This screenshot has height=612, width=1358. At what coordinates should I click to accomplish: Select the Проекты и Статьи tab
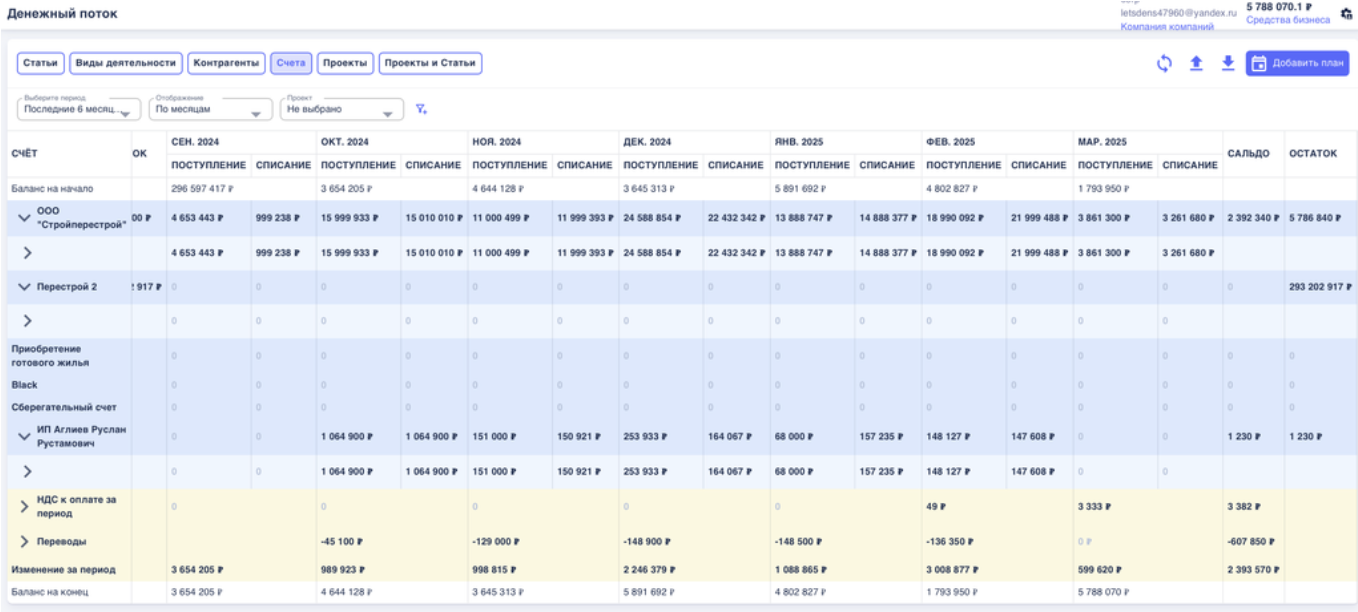point(430,63)
